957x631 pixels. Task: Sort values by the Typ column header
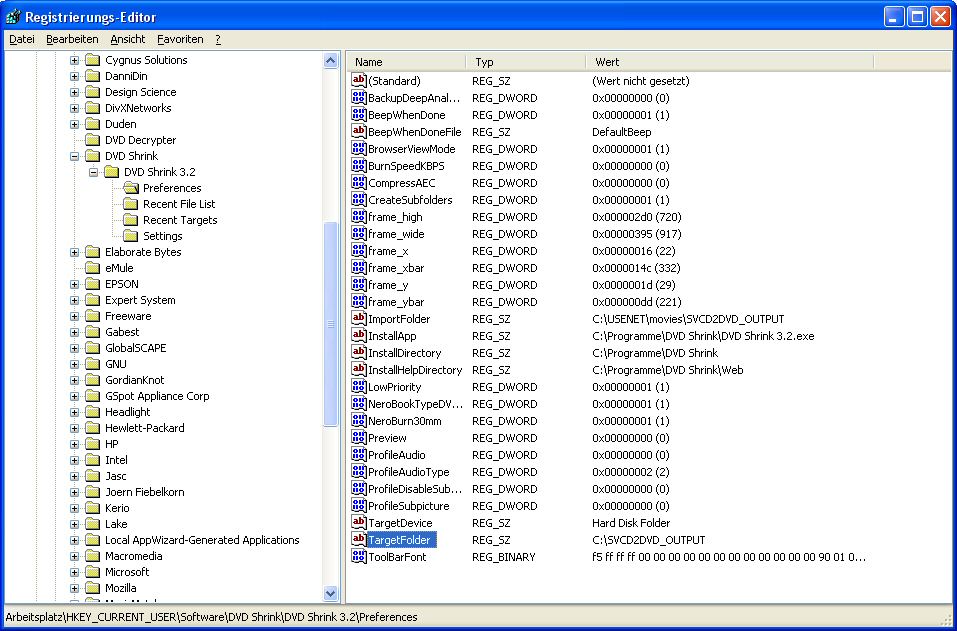525,62
